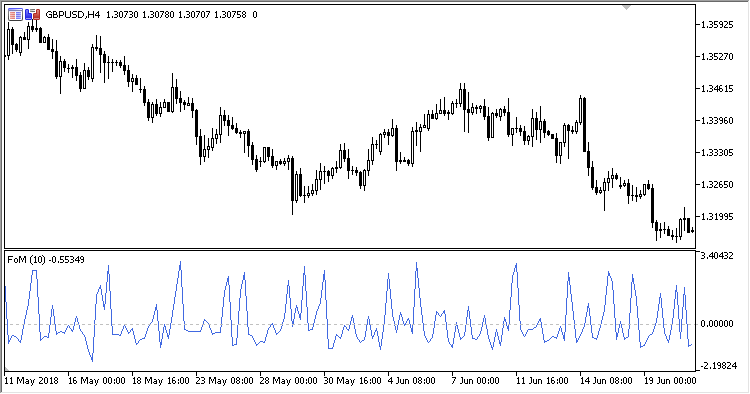Screen dimensions: 750x394
Task: Click the 1.35270 price scale label
Action: click(717, 56)
